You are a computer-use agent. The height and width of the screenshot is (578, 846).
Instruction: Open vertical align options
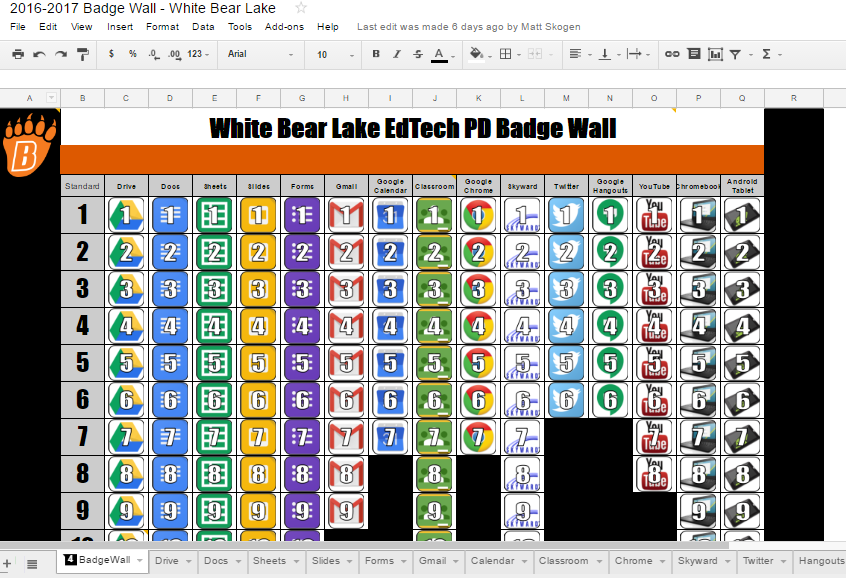[605, 54]
